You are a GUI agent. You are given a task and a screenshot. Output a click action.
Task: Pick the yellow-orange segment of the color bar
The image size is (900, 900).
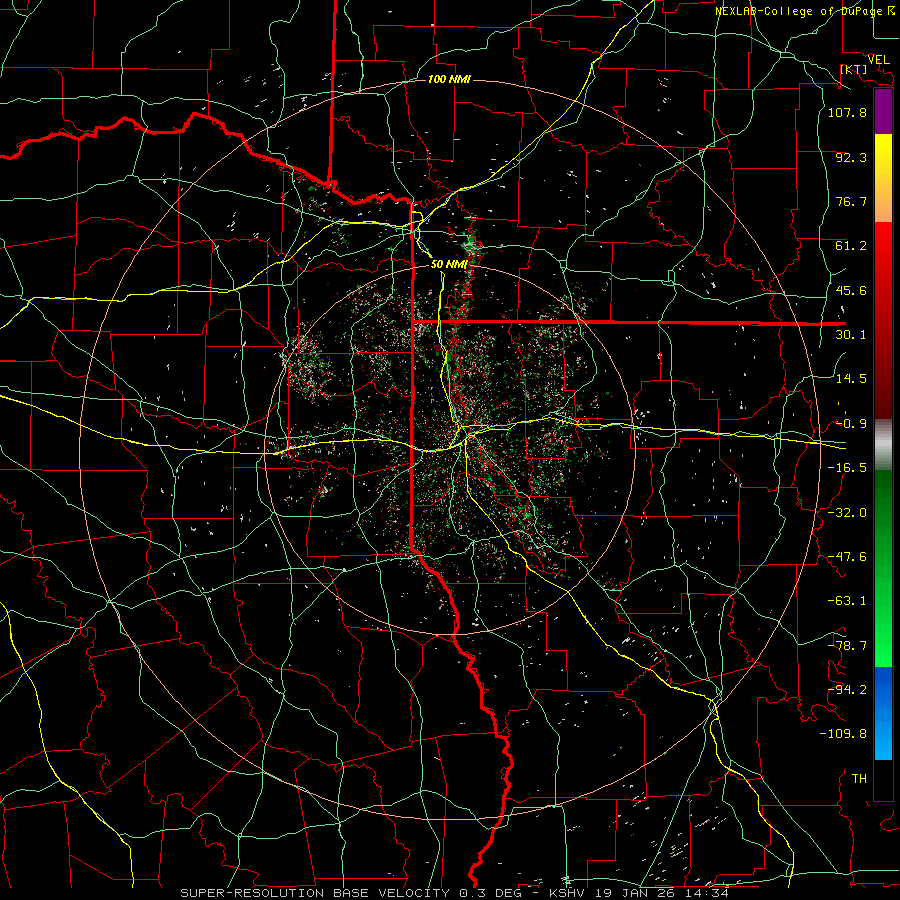(x=883, y=178)
